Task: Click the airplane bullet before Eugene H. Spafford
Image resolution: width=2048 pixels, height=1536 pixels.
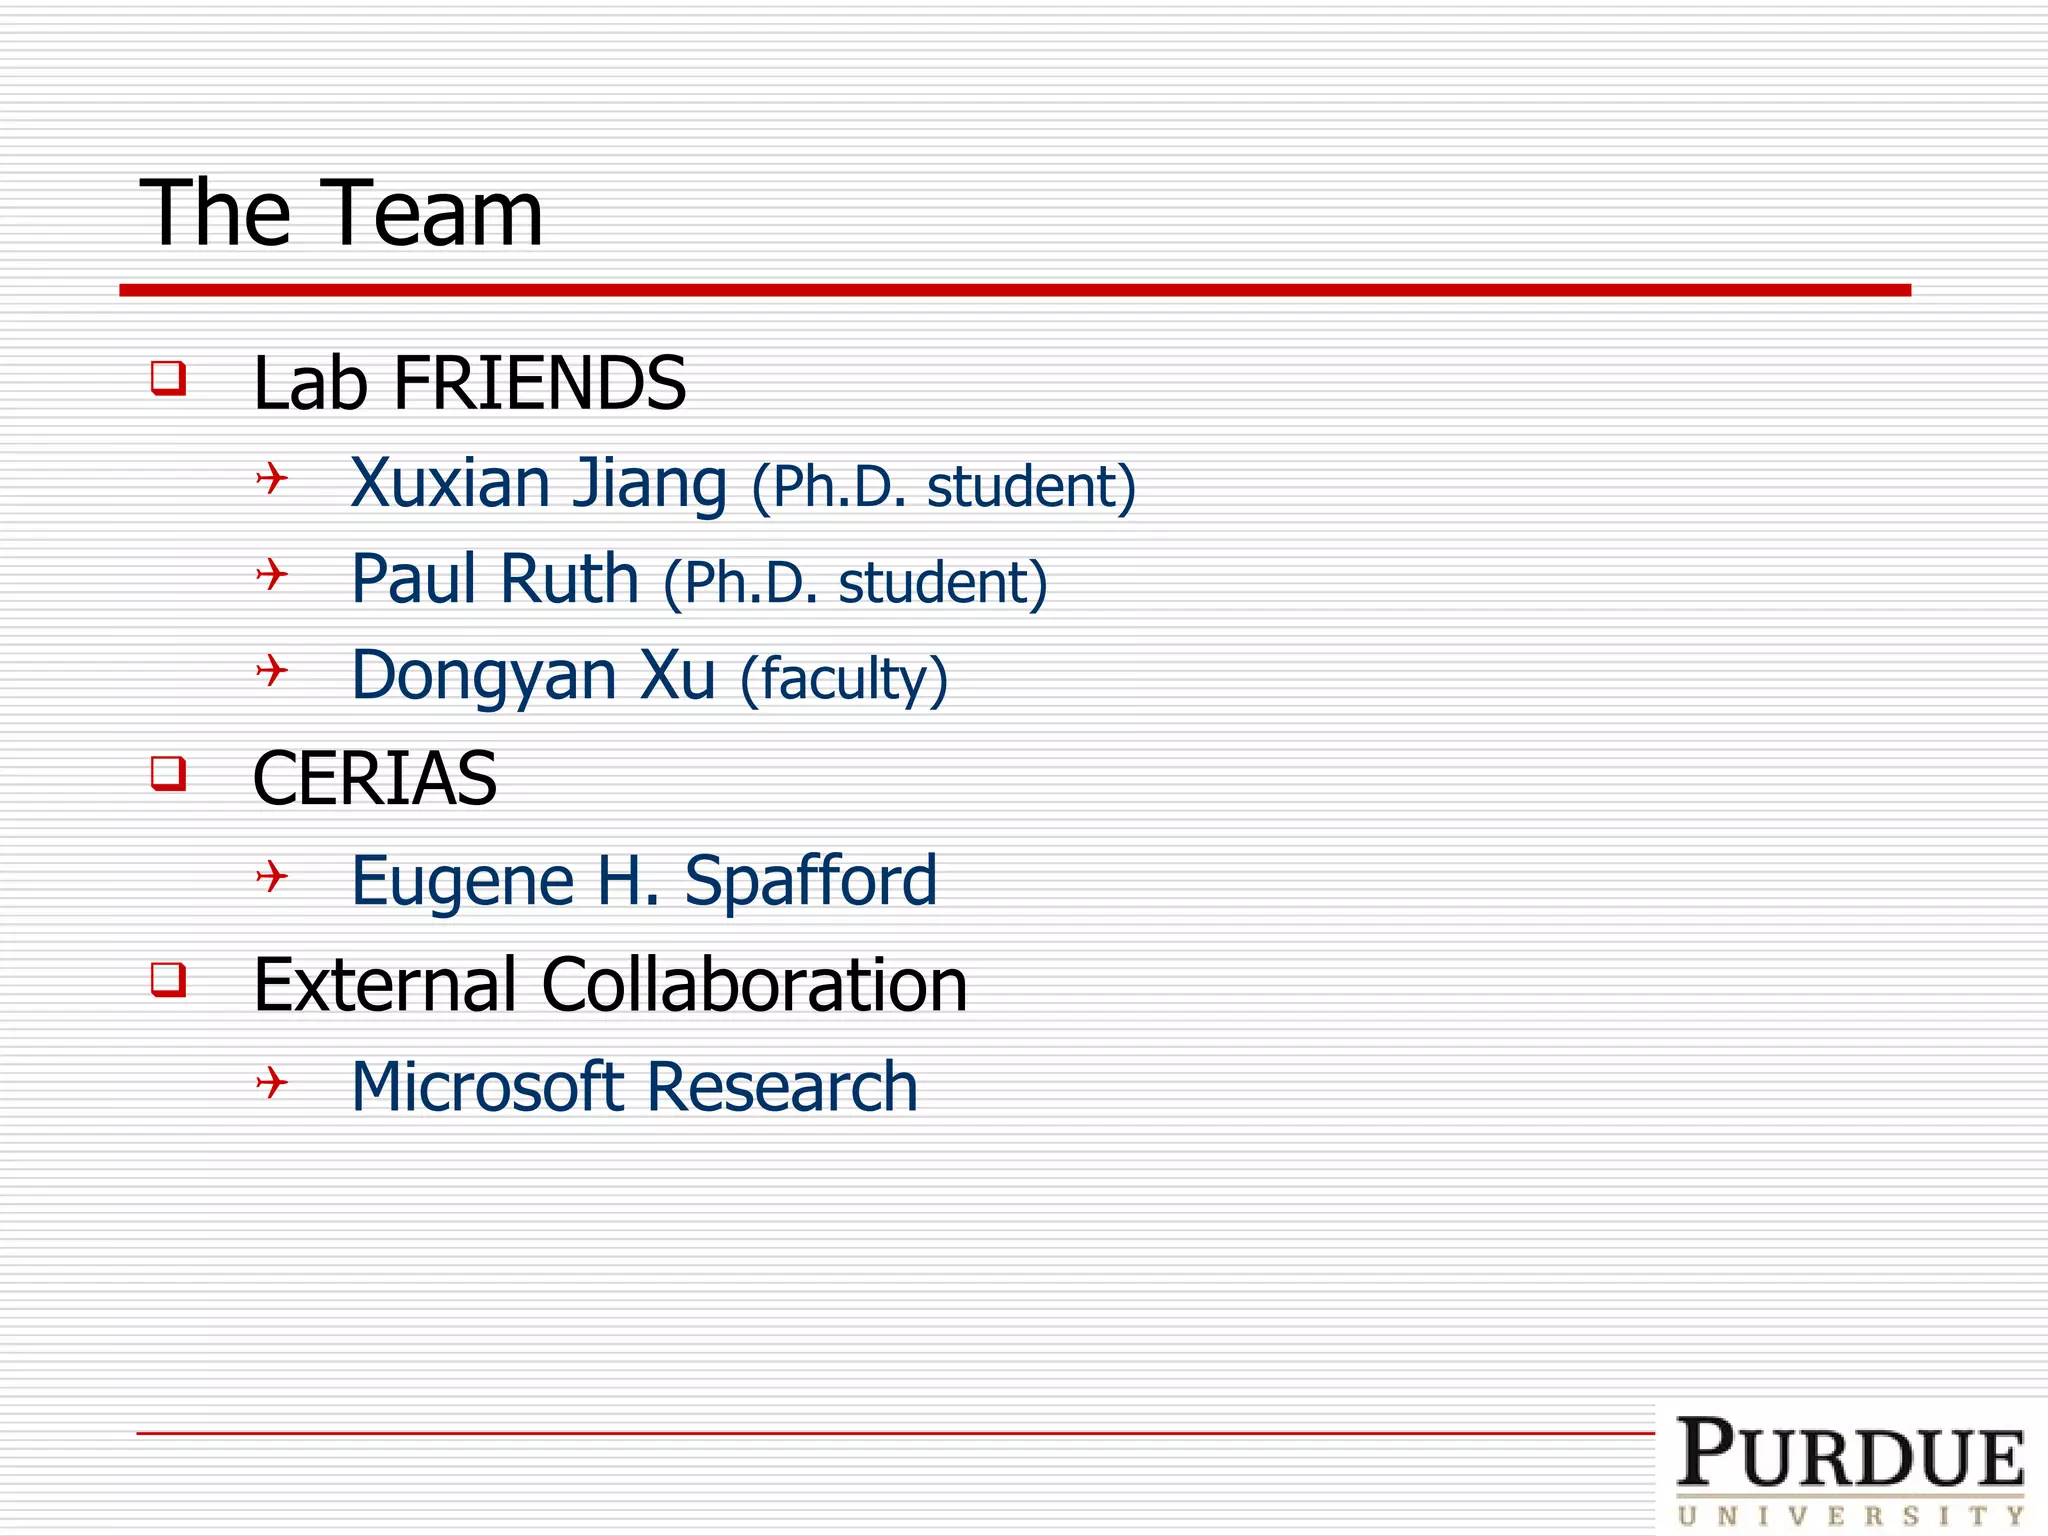Action: point(271,877)
